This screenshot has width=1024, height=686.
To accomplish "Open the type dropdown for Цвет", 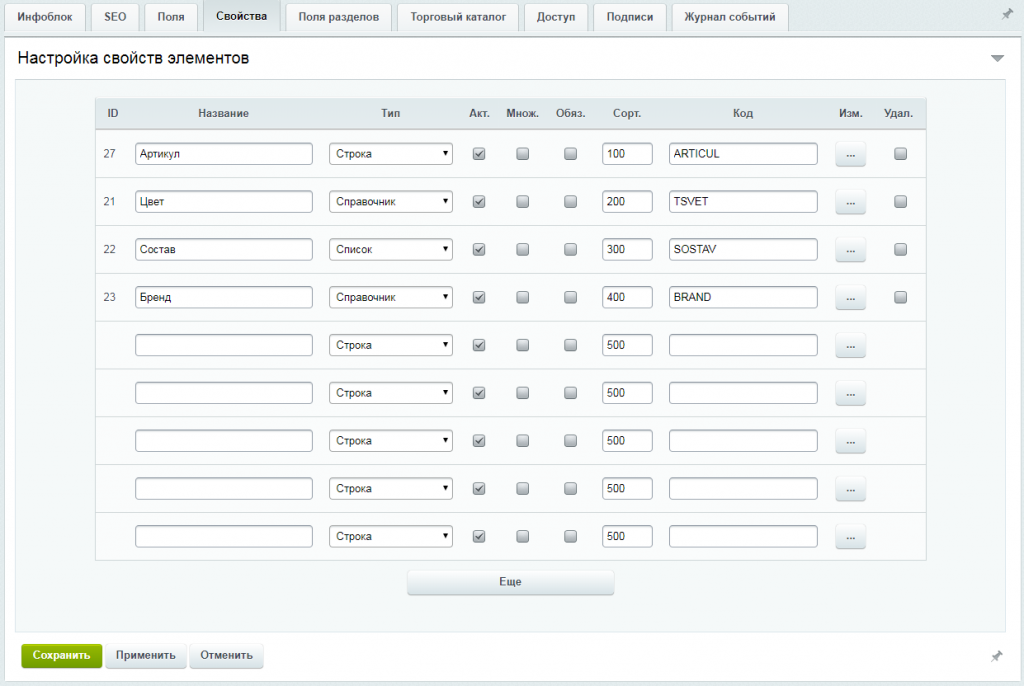I will click(391, 202).
